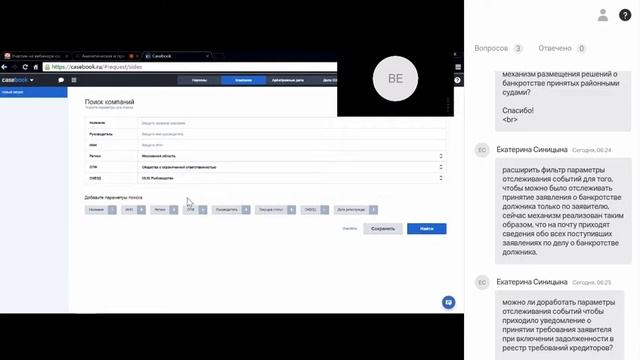Select the 'Отвечено 0' tab
This screenshot has width=640, height=360.
tap(562, 48)
